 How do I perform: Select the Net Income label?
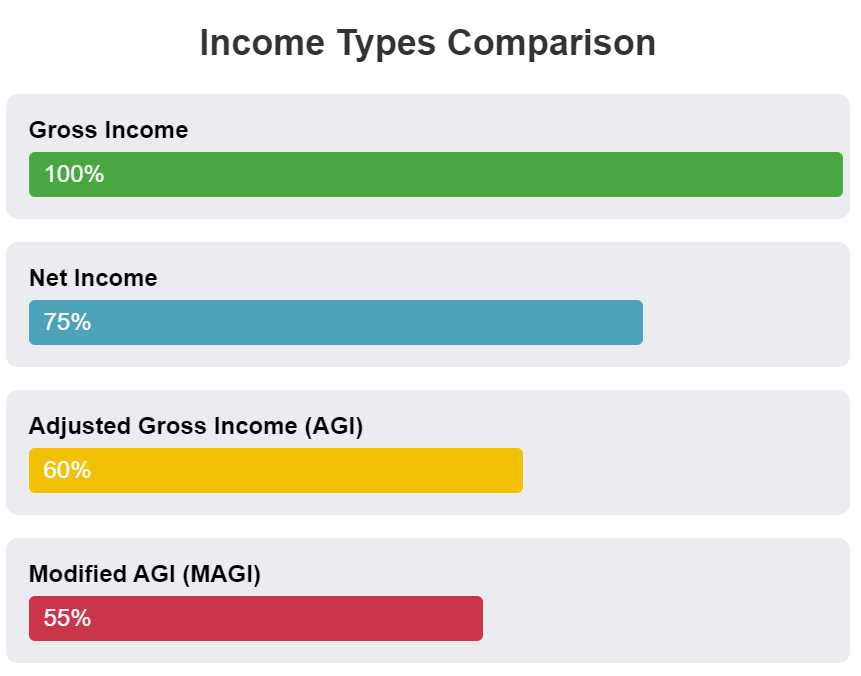[93, 278]
